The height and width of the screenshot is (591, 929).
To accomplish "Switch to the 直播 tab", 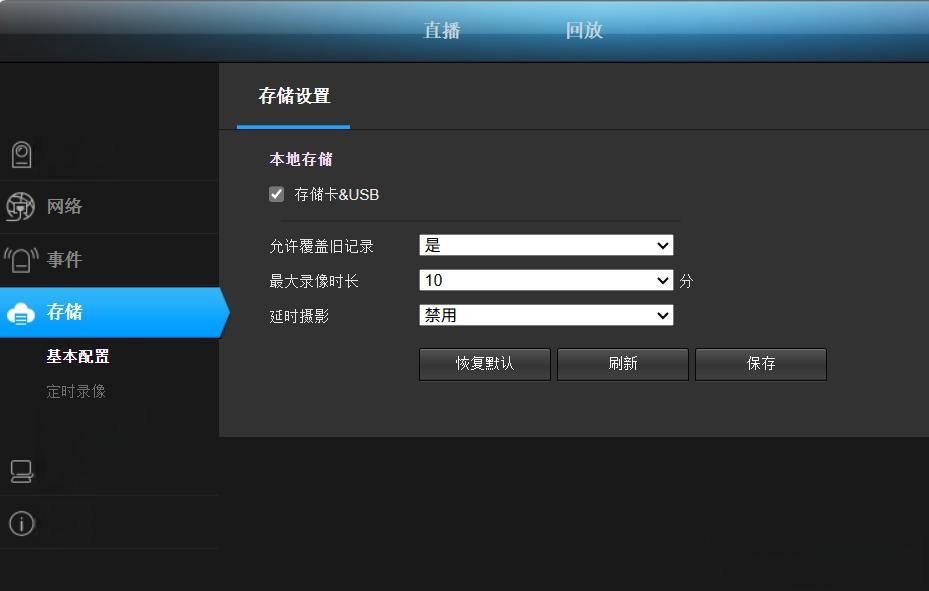I will click(x=441, y=30).
